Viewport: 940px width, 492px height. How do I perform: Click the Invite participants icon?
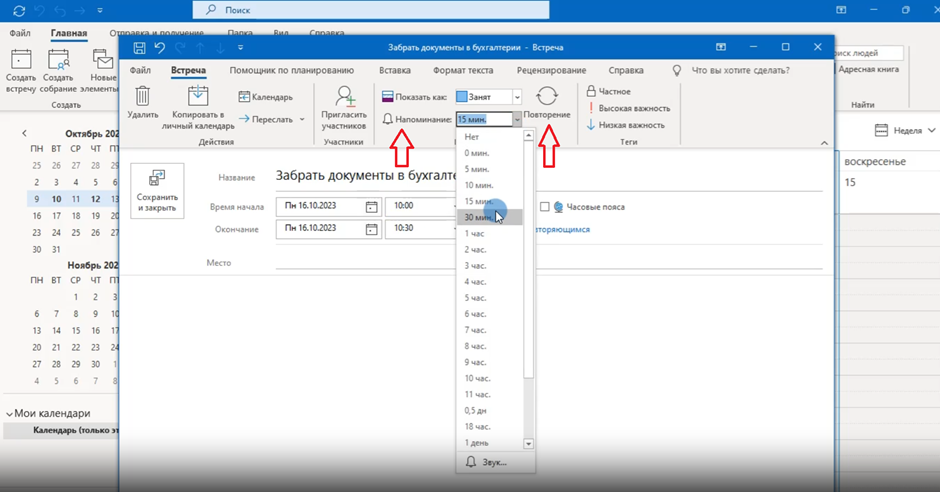pos(344,97)
